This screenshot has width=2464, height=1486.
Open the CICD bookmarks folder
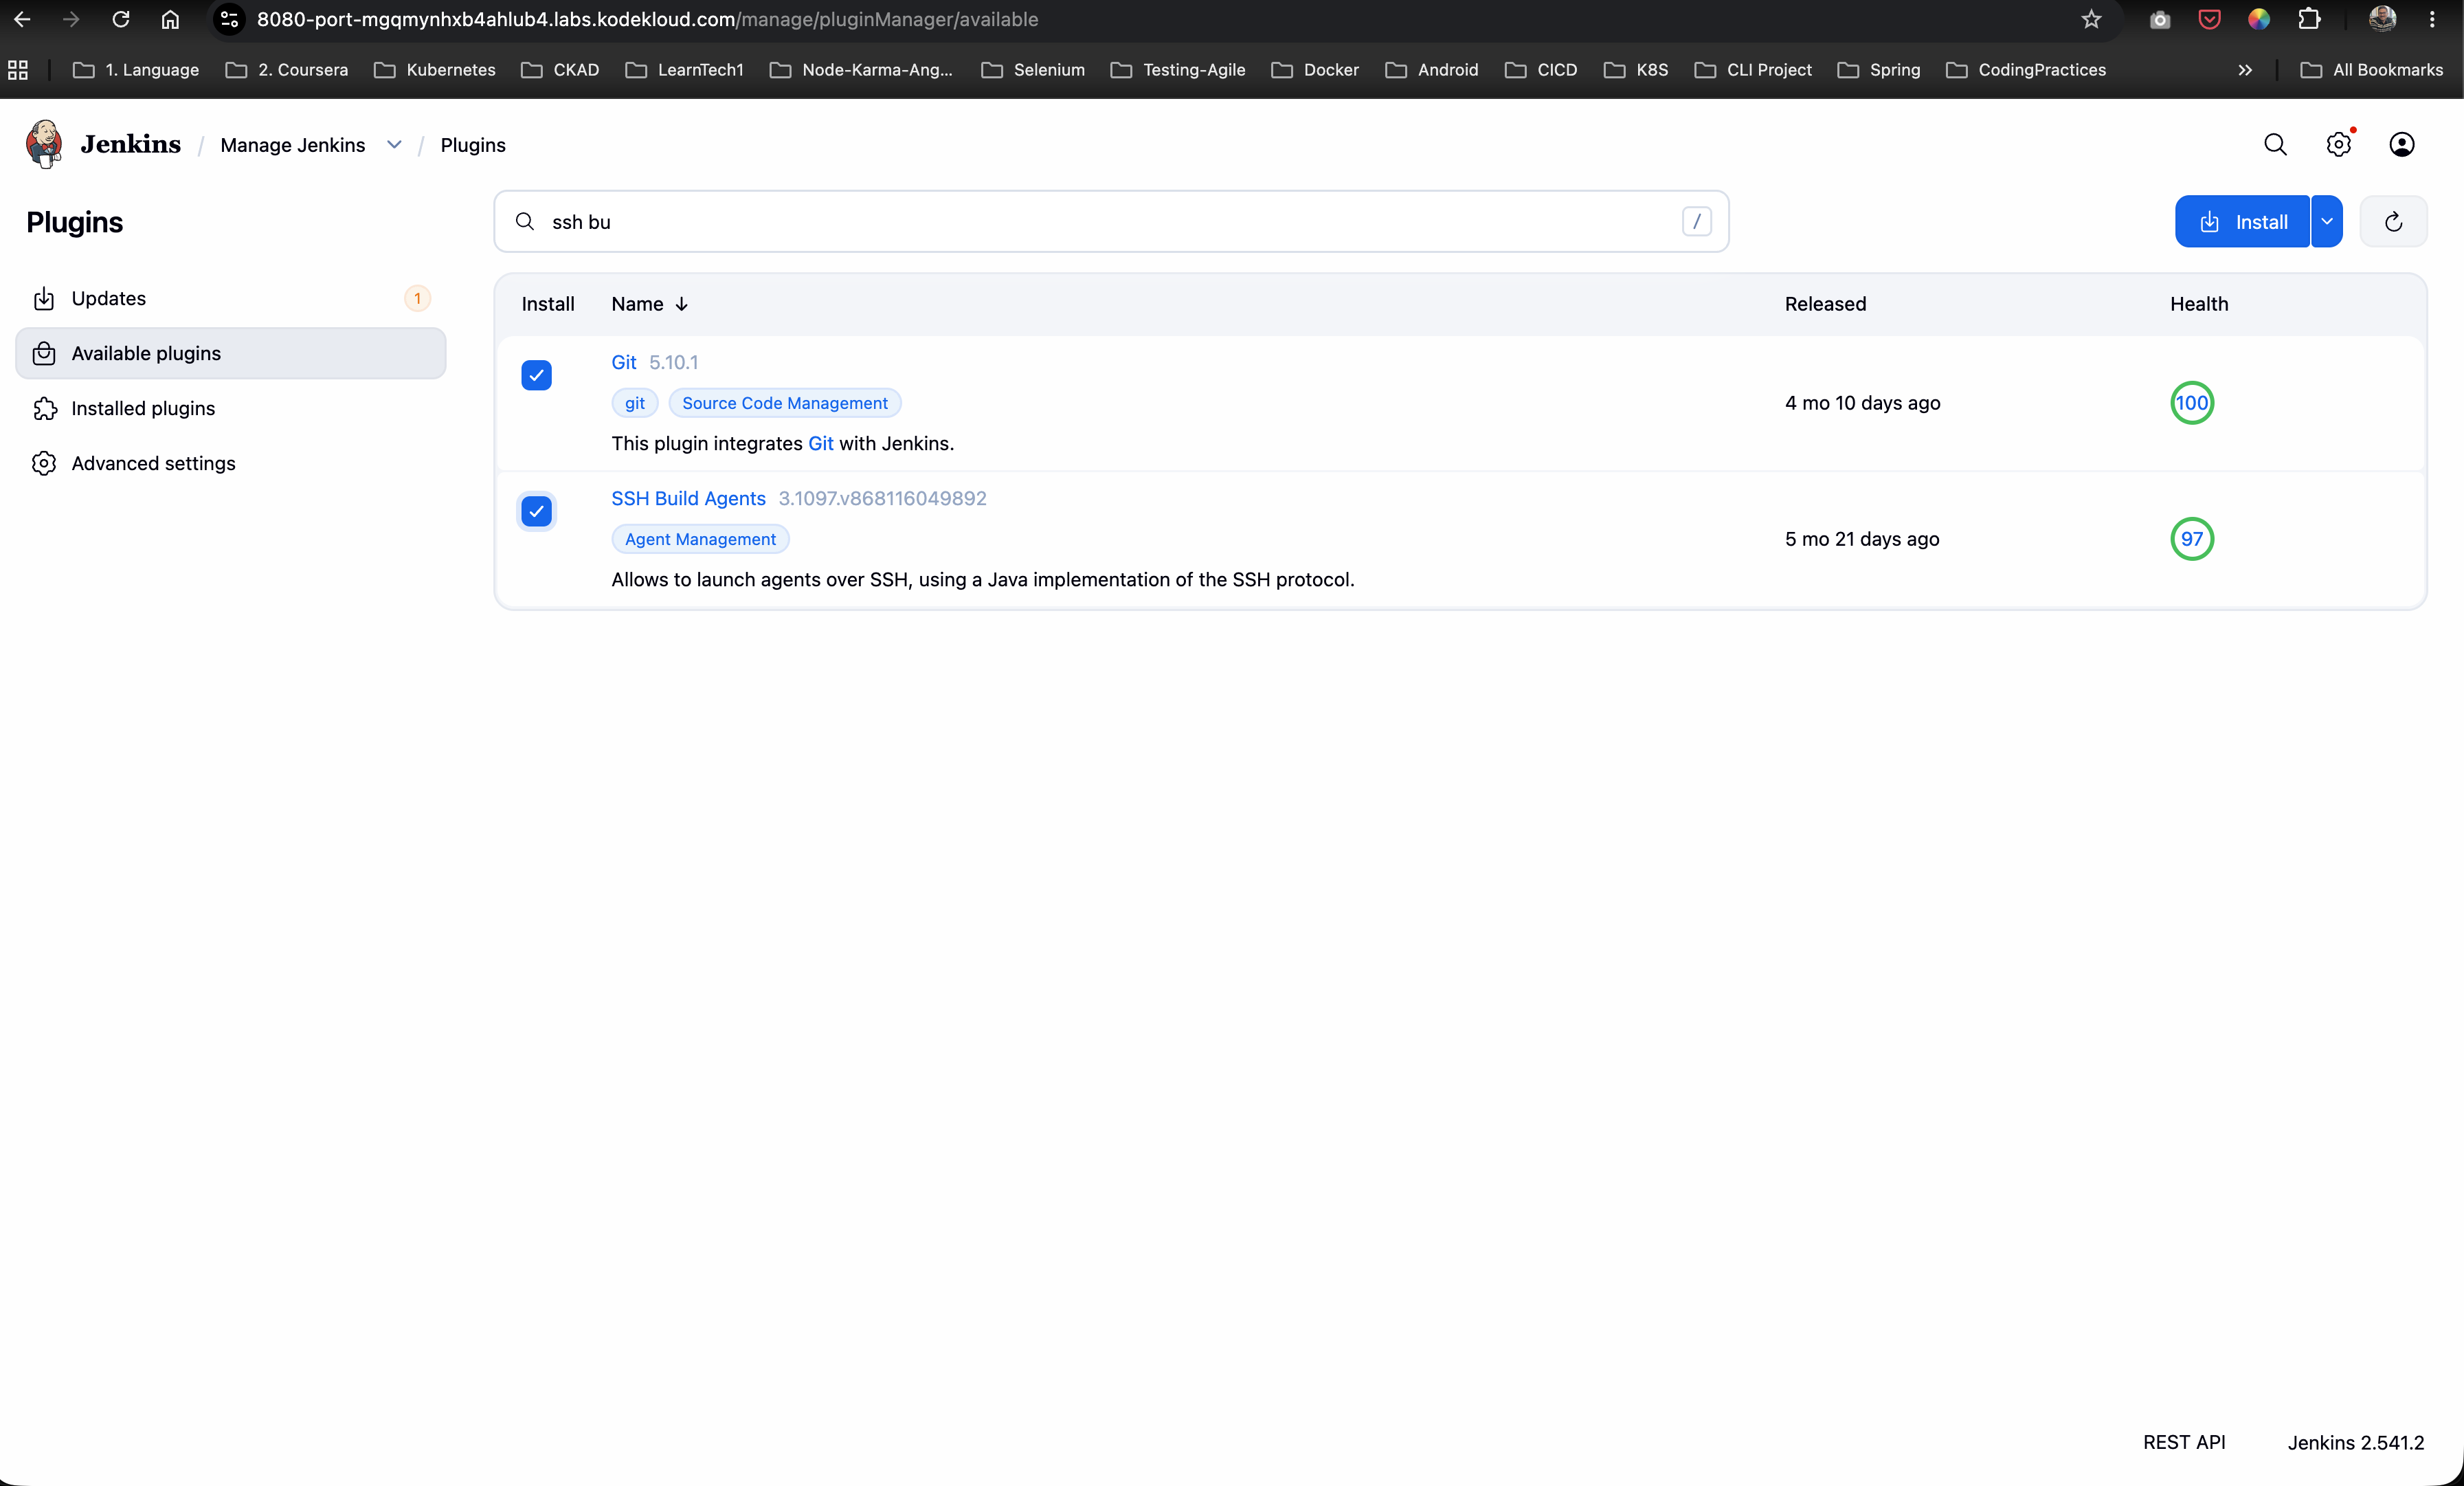click(x=1541, y=70)
